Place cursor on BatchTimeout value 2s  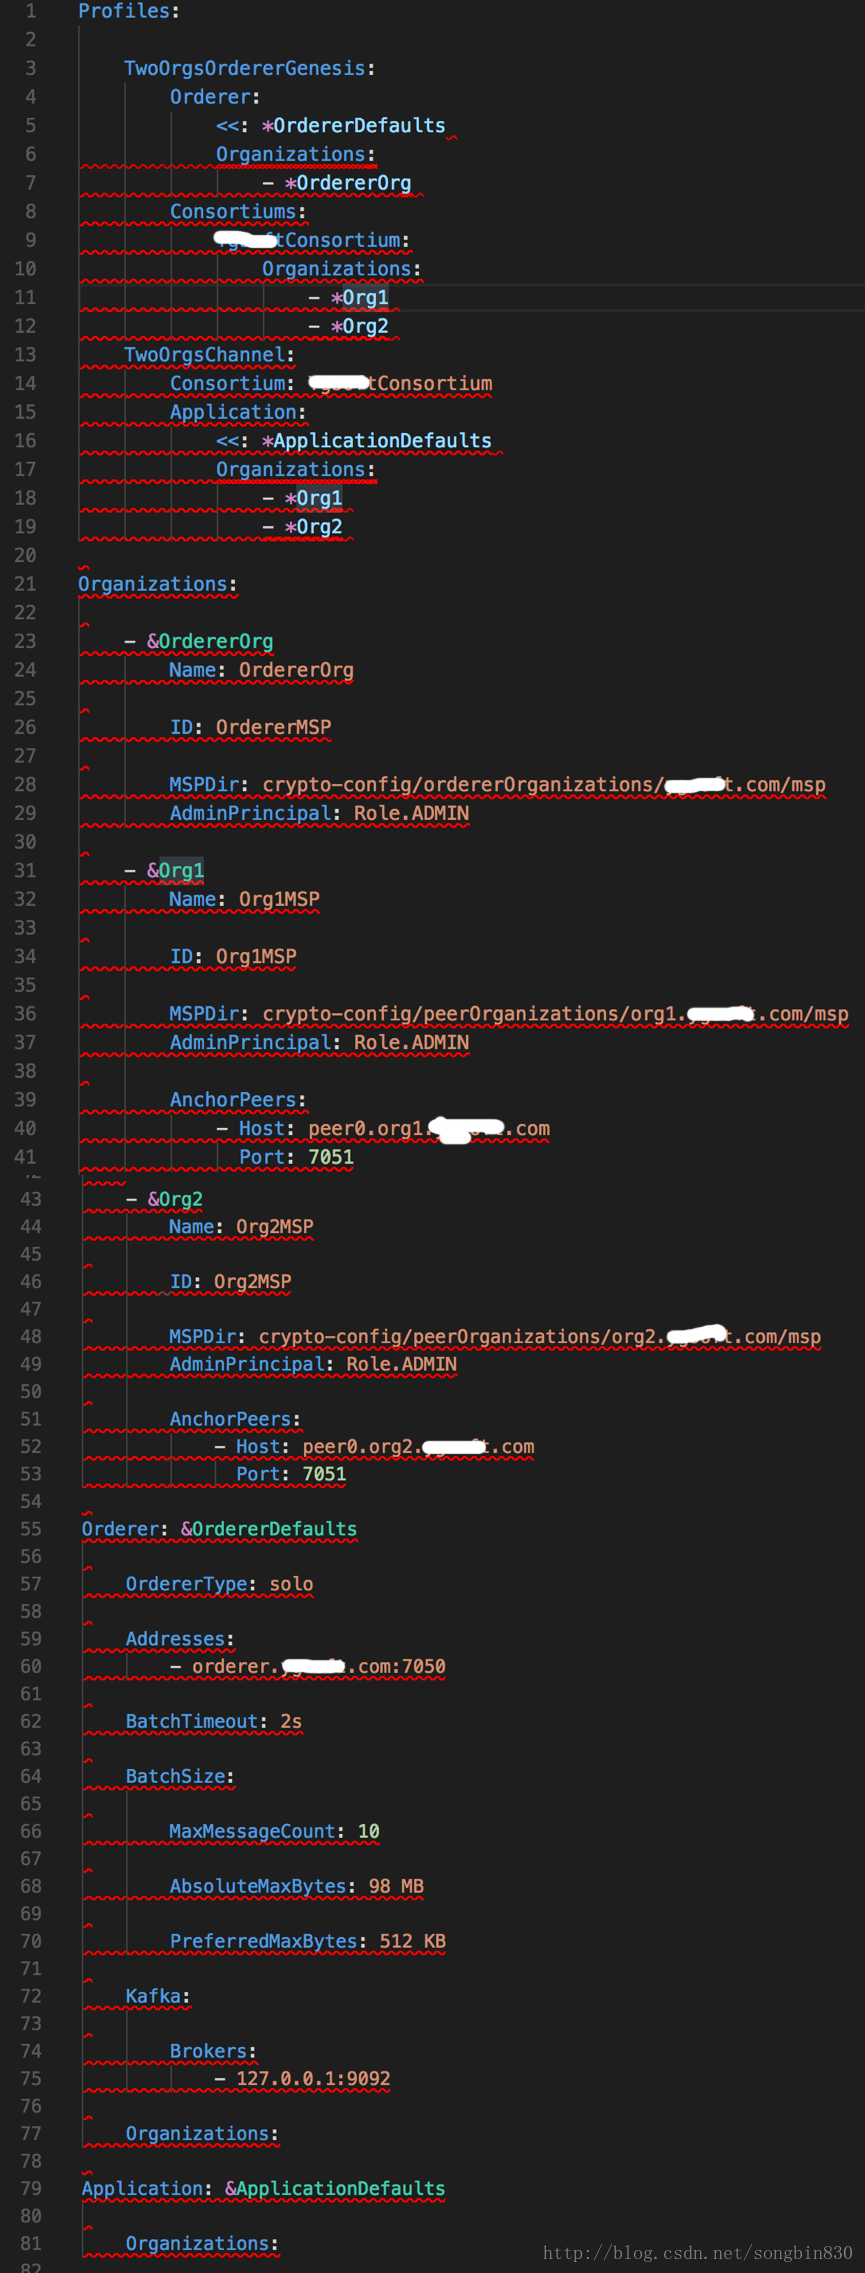click(291, 1721)
